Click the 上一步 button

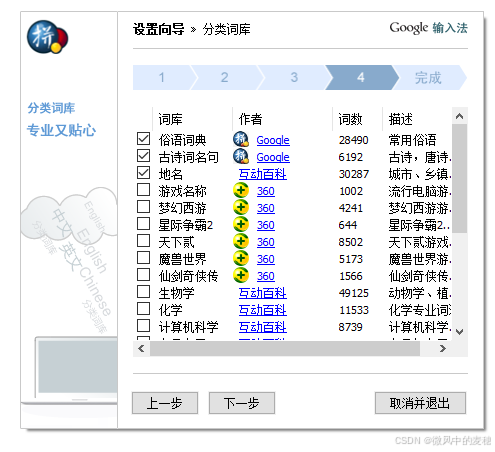point(165,403)
